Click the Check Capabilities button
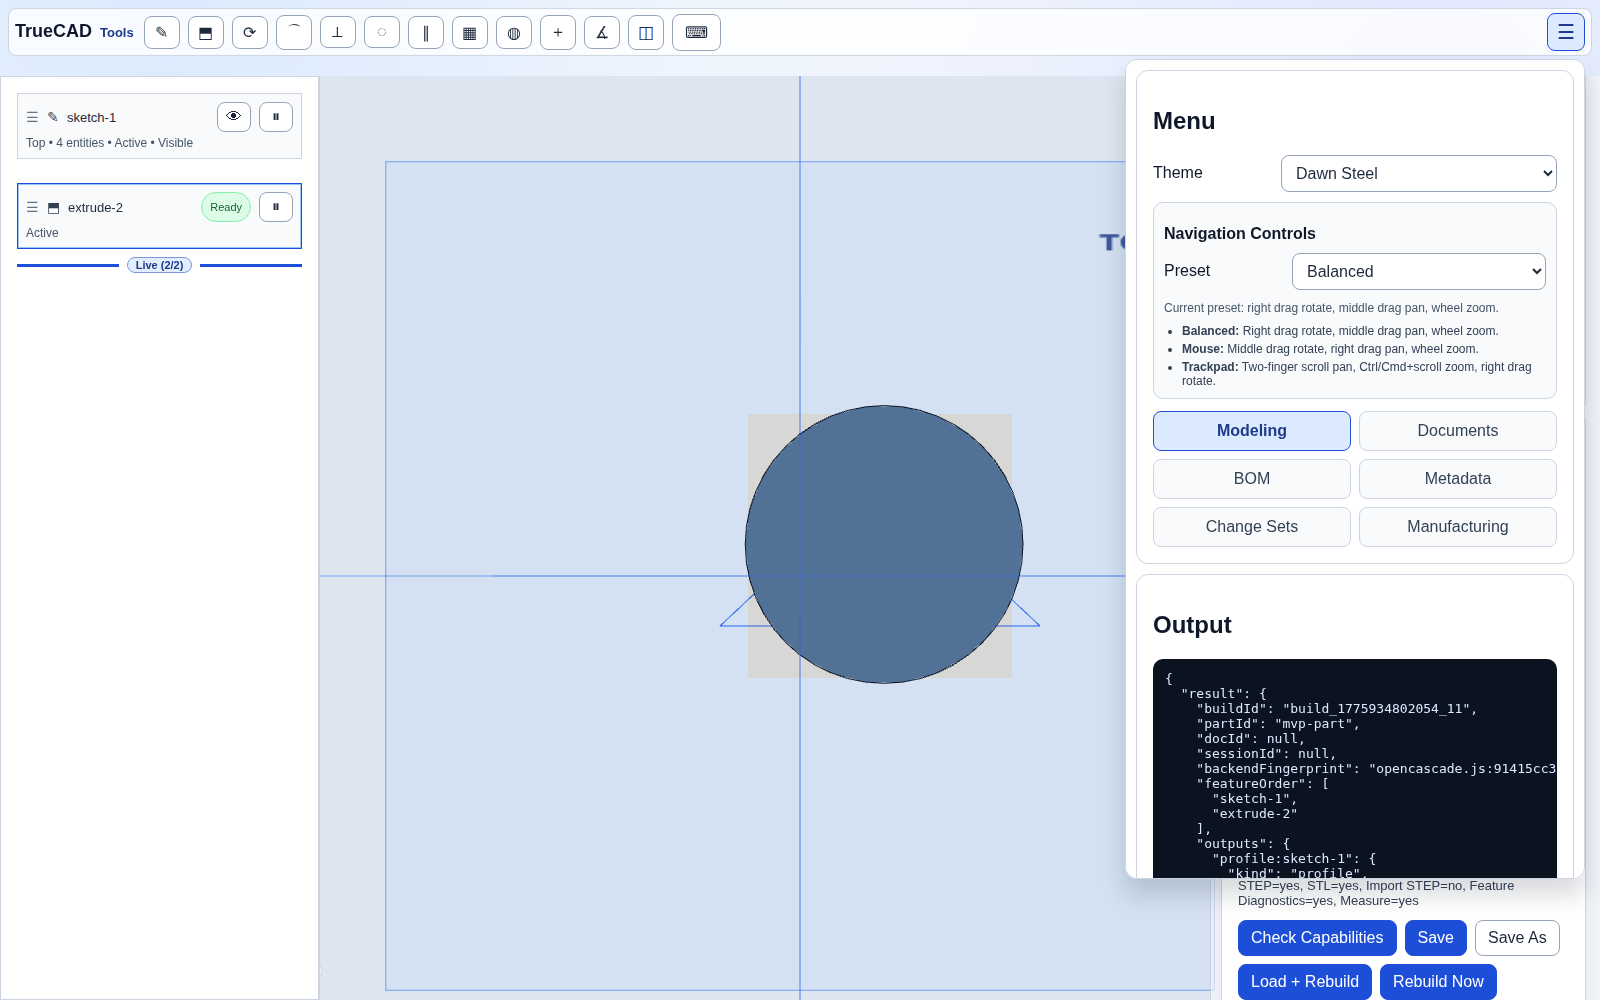The height and width of the screenshot is (1000, 1600). tap(1316, 938)
